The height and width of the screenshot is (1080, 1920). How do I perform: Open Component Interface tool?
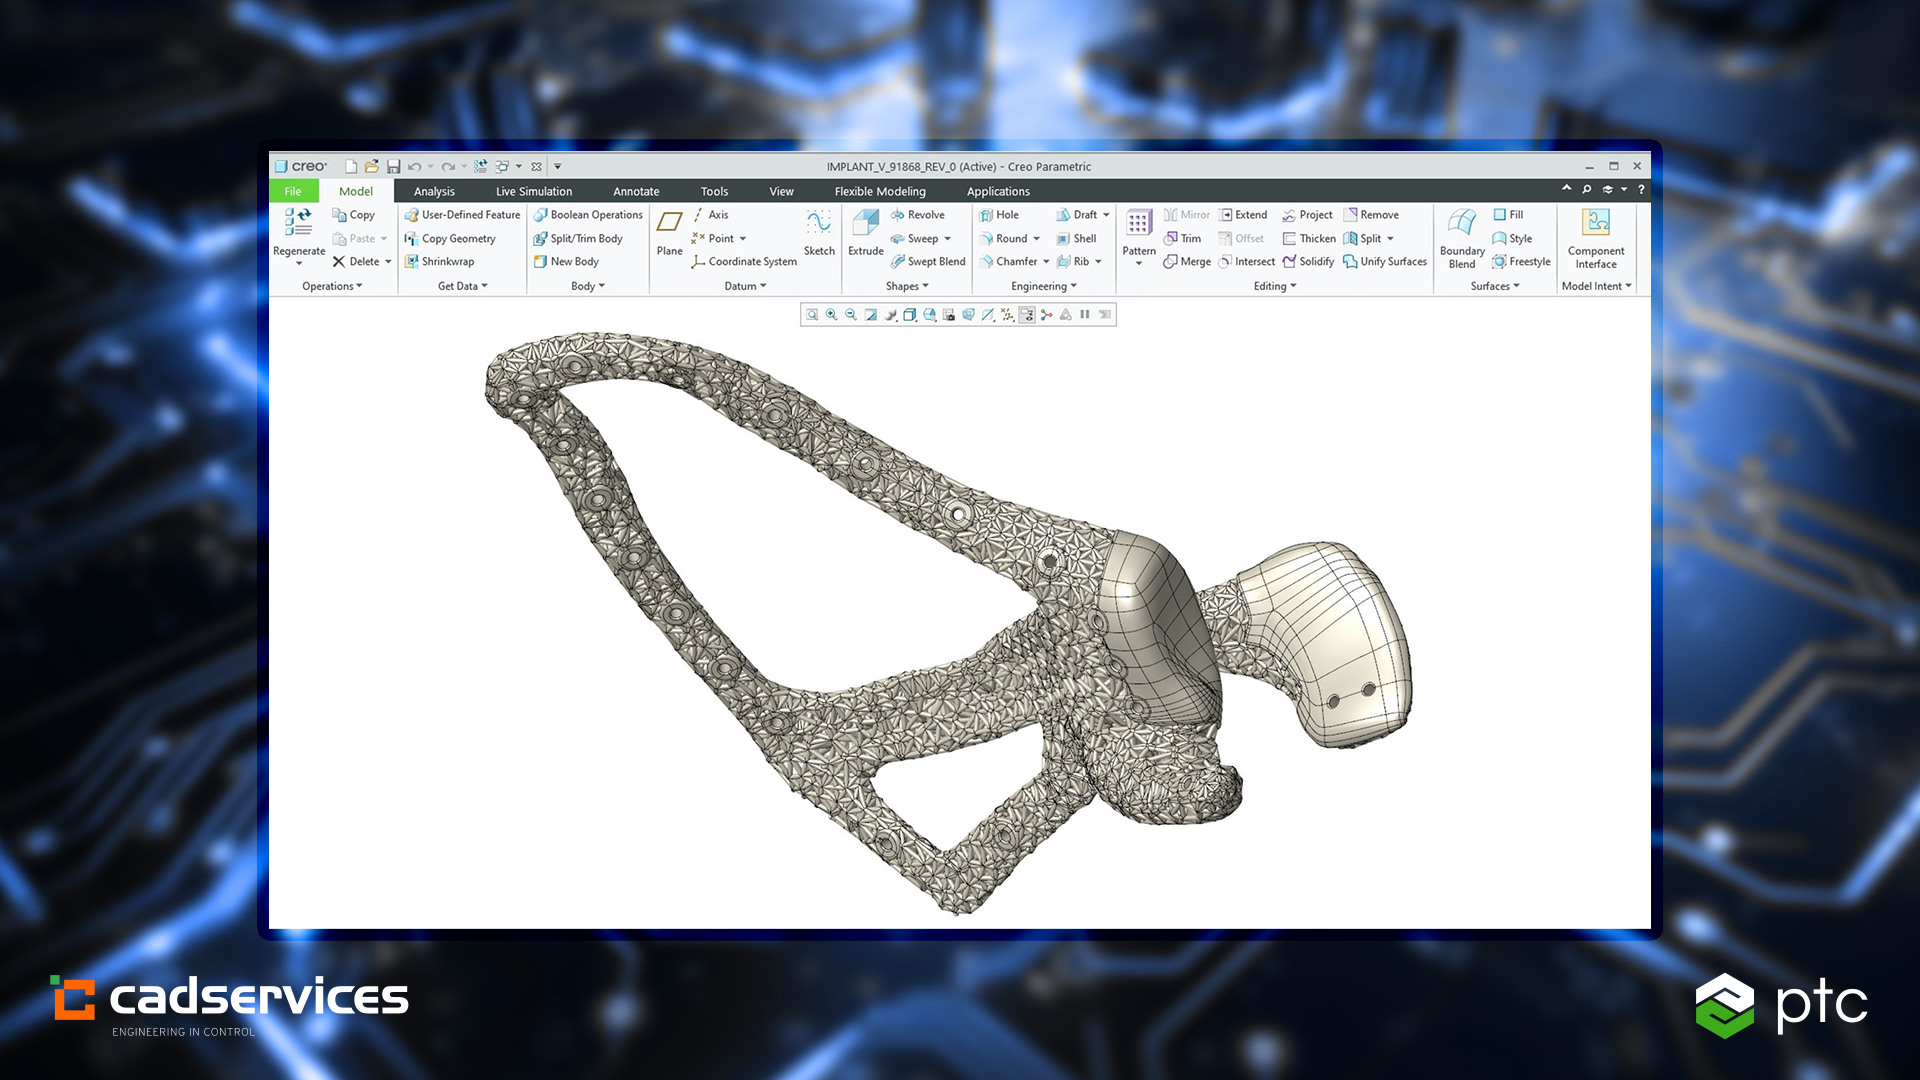tap(1596, 238)
